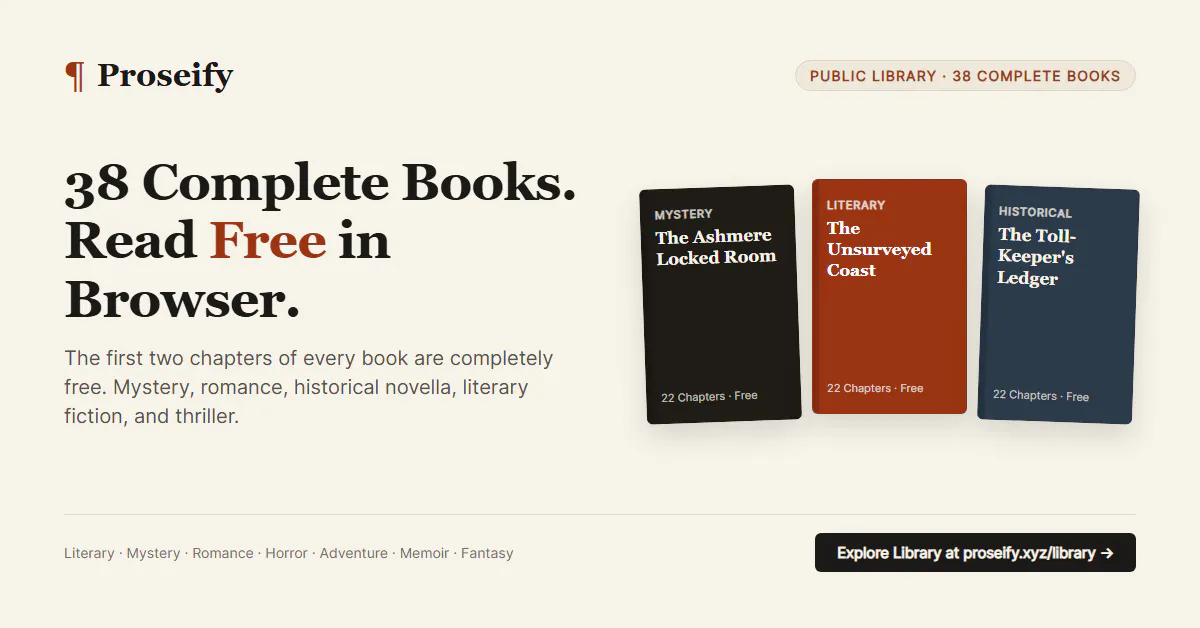Click the Explore Library at proseify.xyz/library button
Viewport: 1200px width, 628px height.
coord(975,553)
